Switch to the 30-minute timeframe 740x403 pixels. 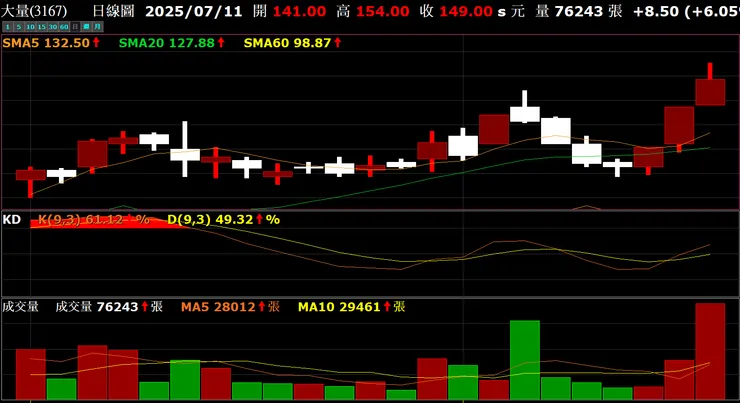point(53,27)
